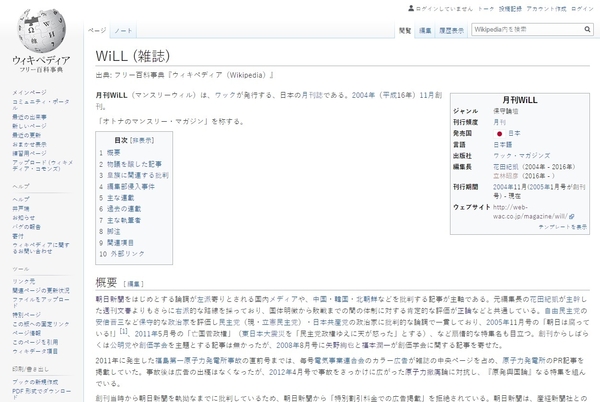Open 関連ページの更新状況 link

[x=41, y=291]
